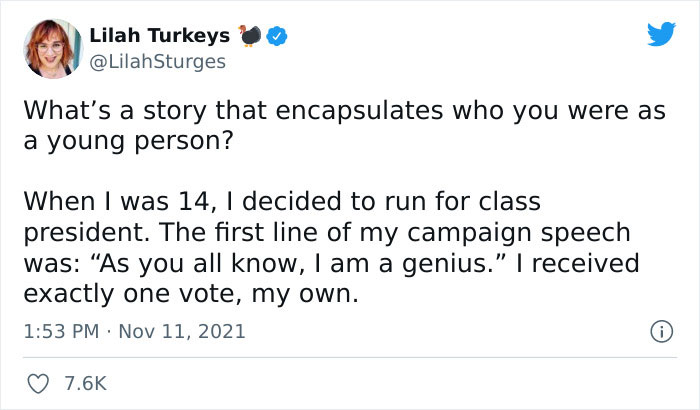700x410 pixels.
Task: Click the question line starting "What's a story"
Action: pos(344,111)
